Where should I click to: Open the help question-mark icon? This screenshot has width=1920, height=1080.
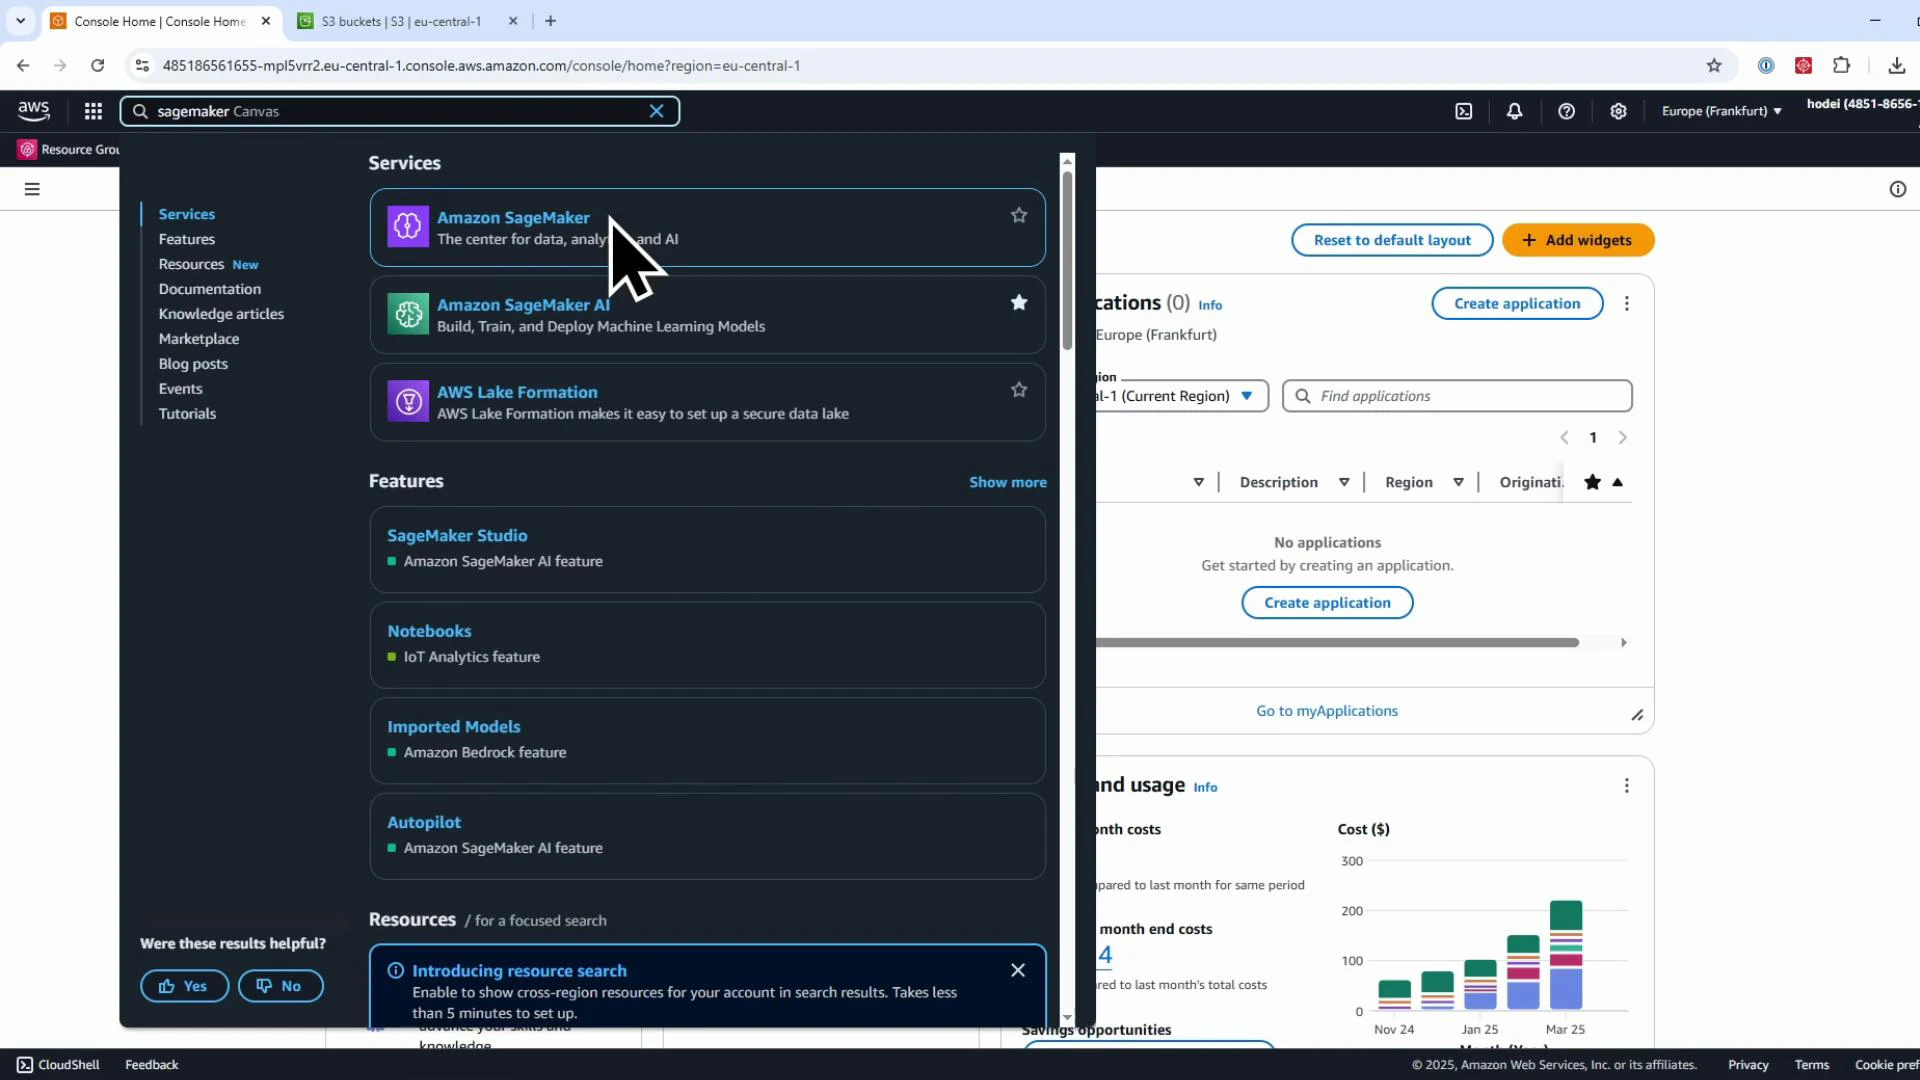pyautogui.click(x=1566, y=111)
